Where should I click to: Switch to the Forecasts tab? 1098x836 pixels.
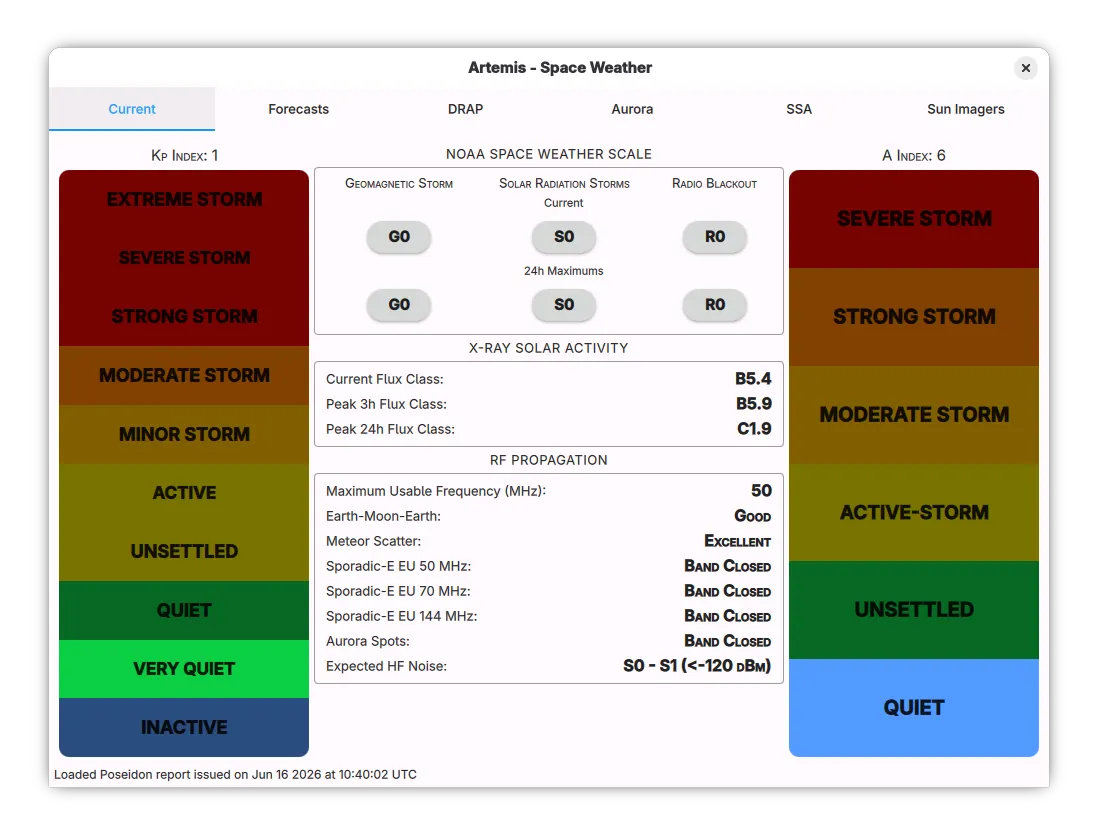point(298,109)
